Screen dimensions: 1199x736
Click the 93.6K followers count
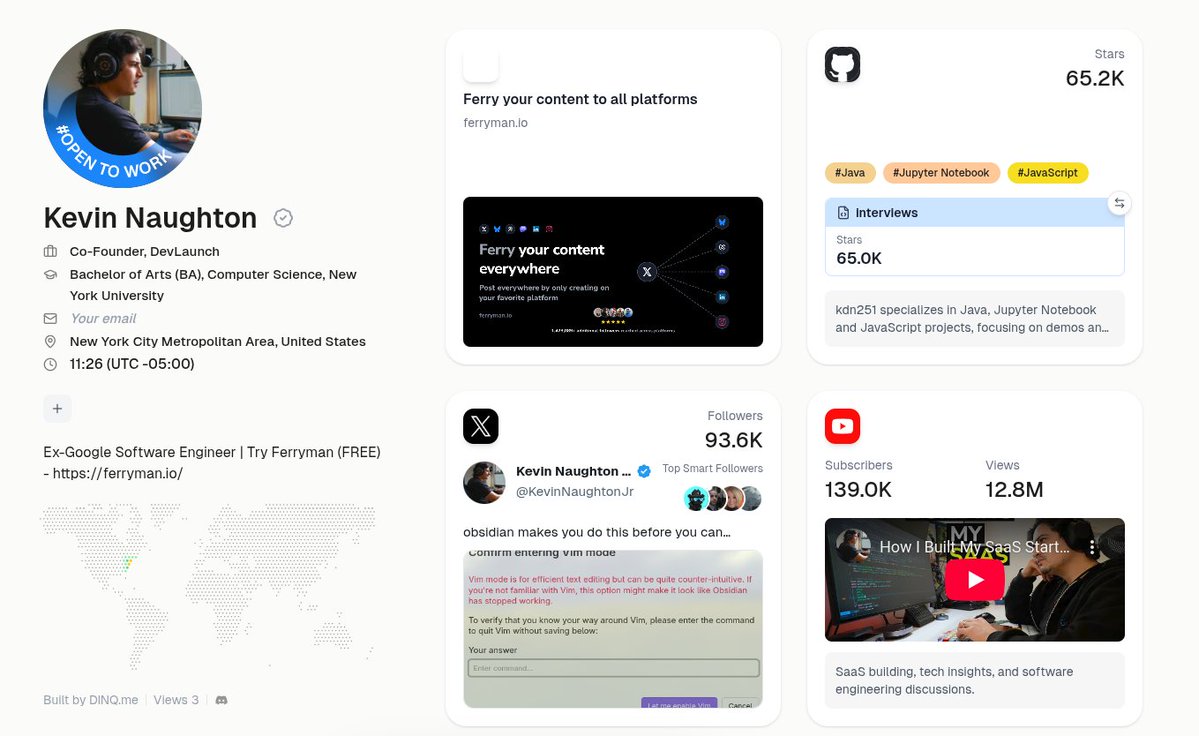tap(733, 440)
